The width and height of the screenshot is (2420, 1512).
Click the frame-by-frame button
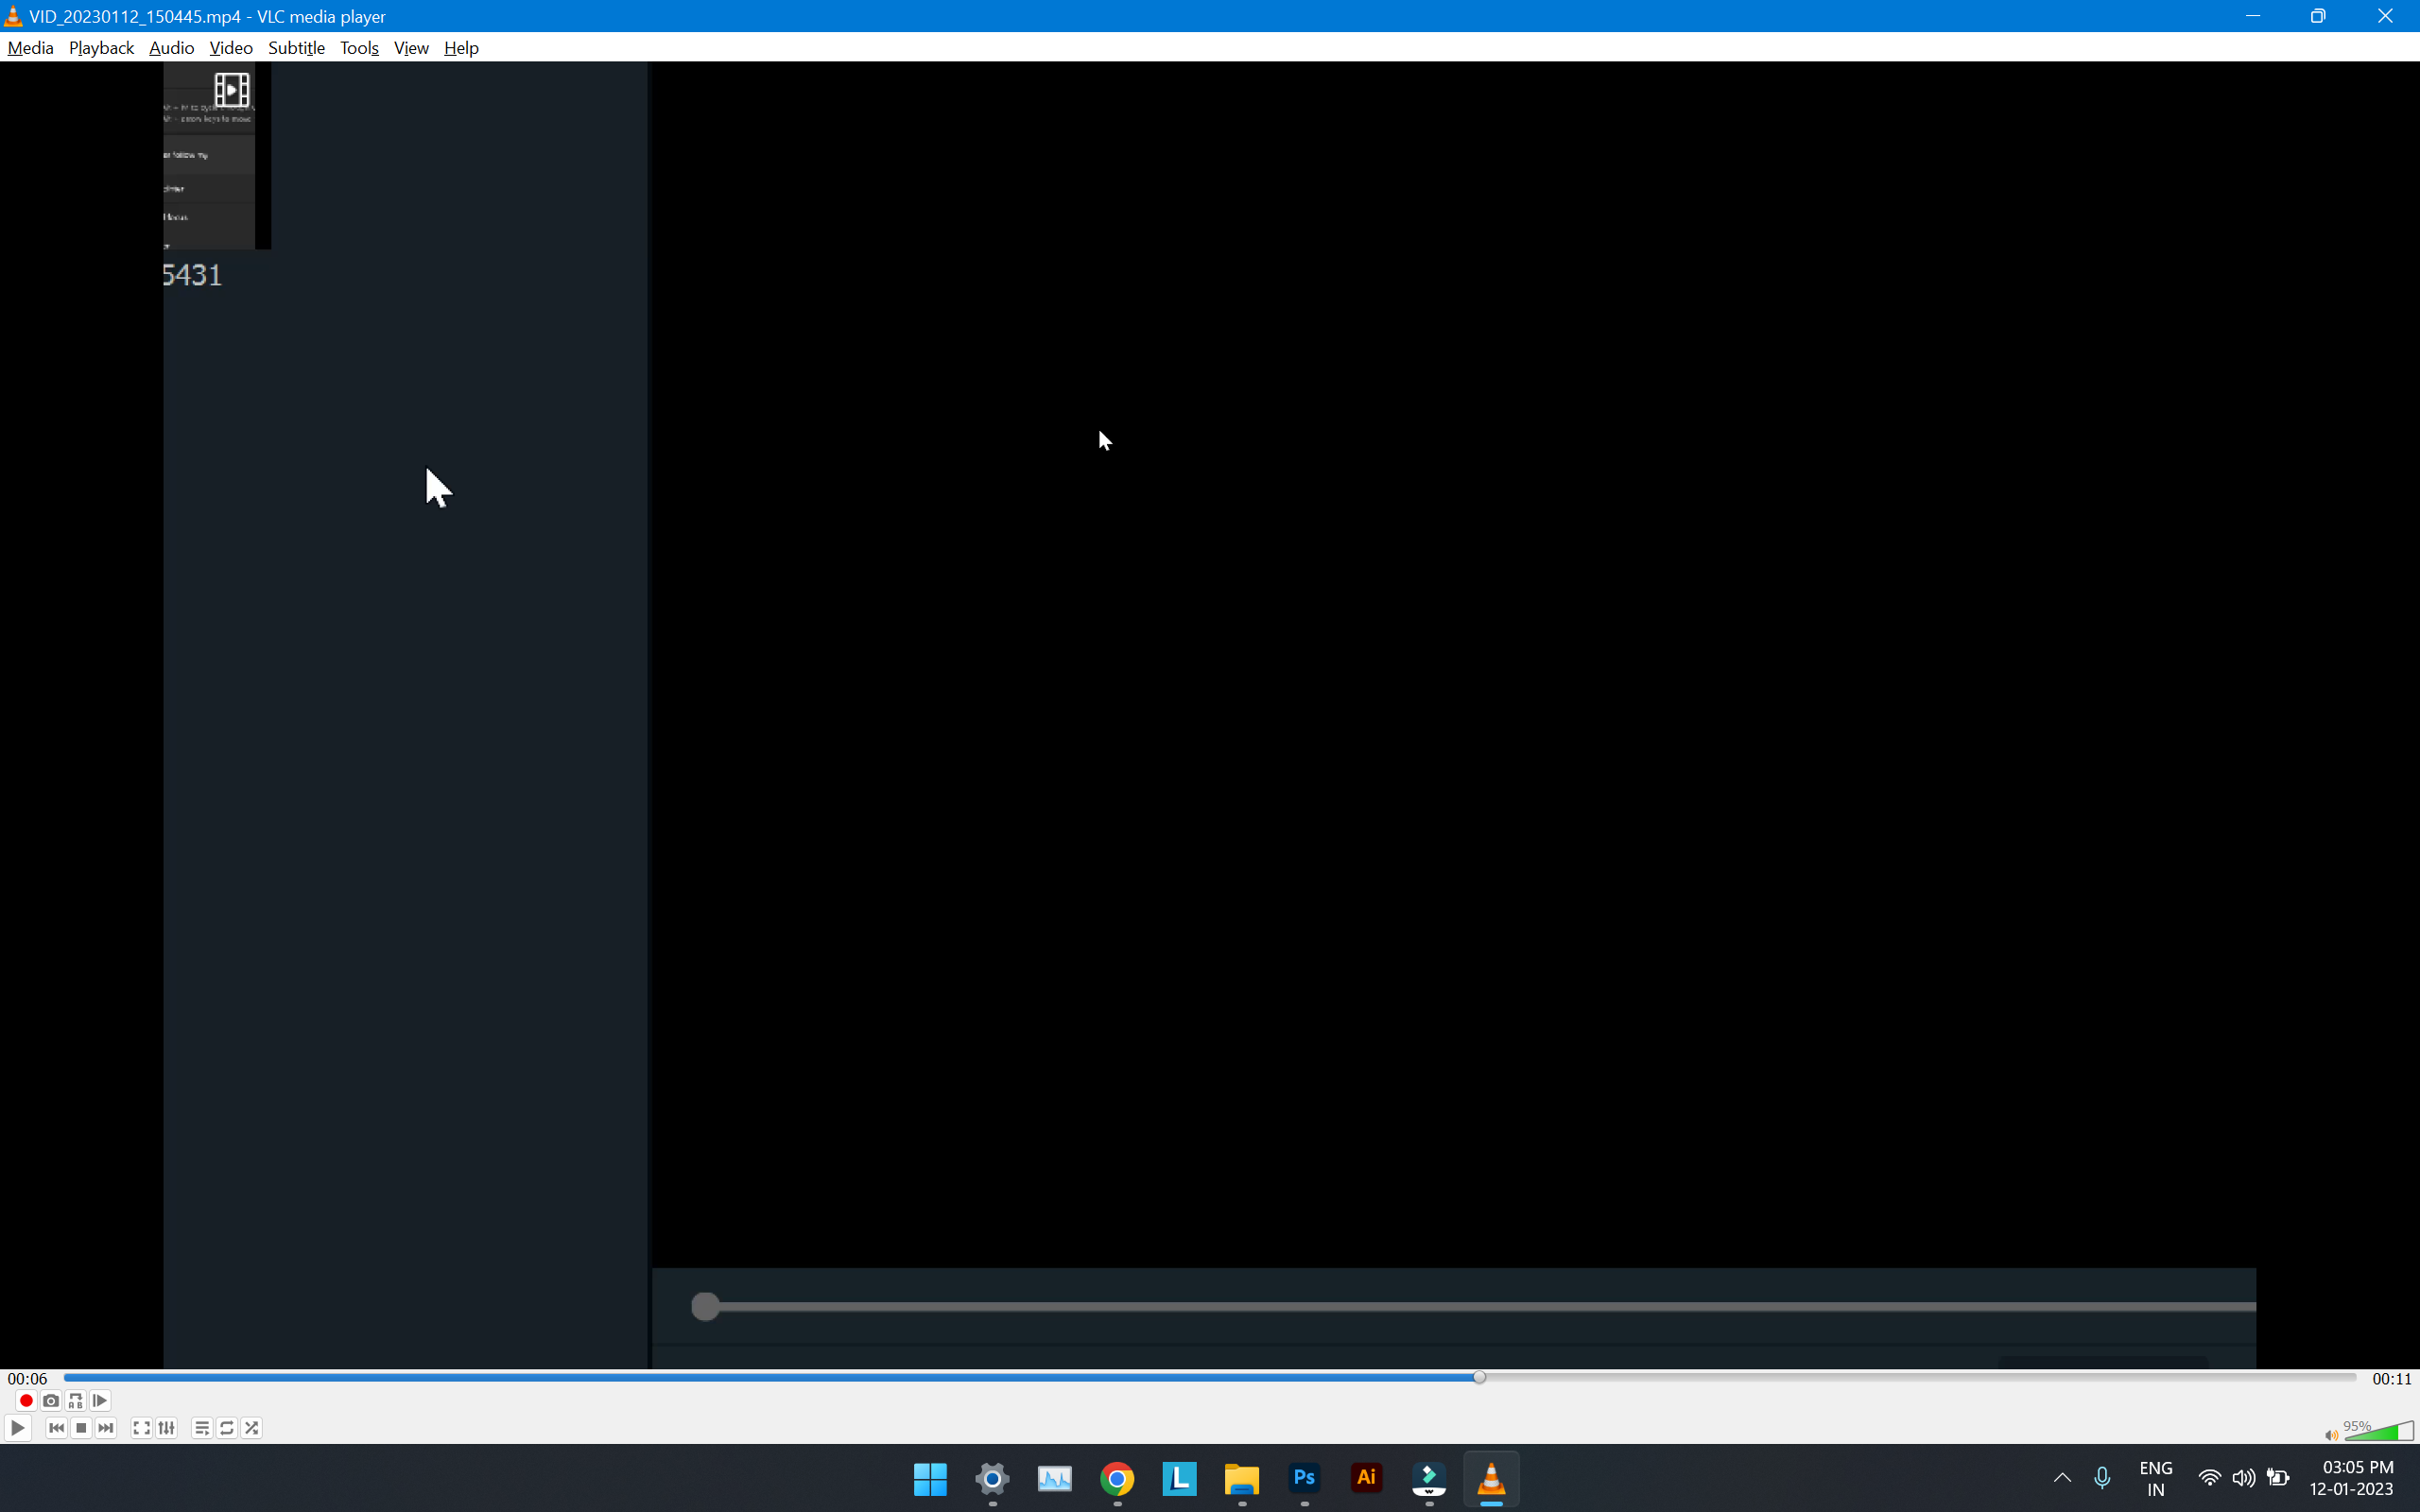tap(100, 1401)
